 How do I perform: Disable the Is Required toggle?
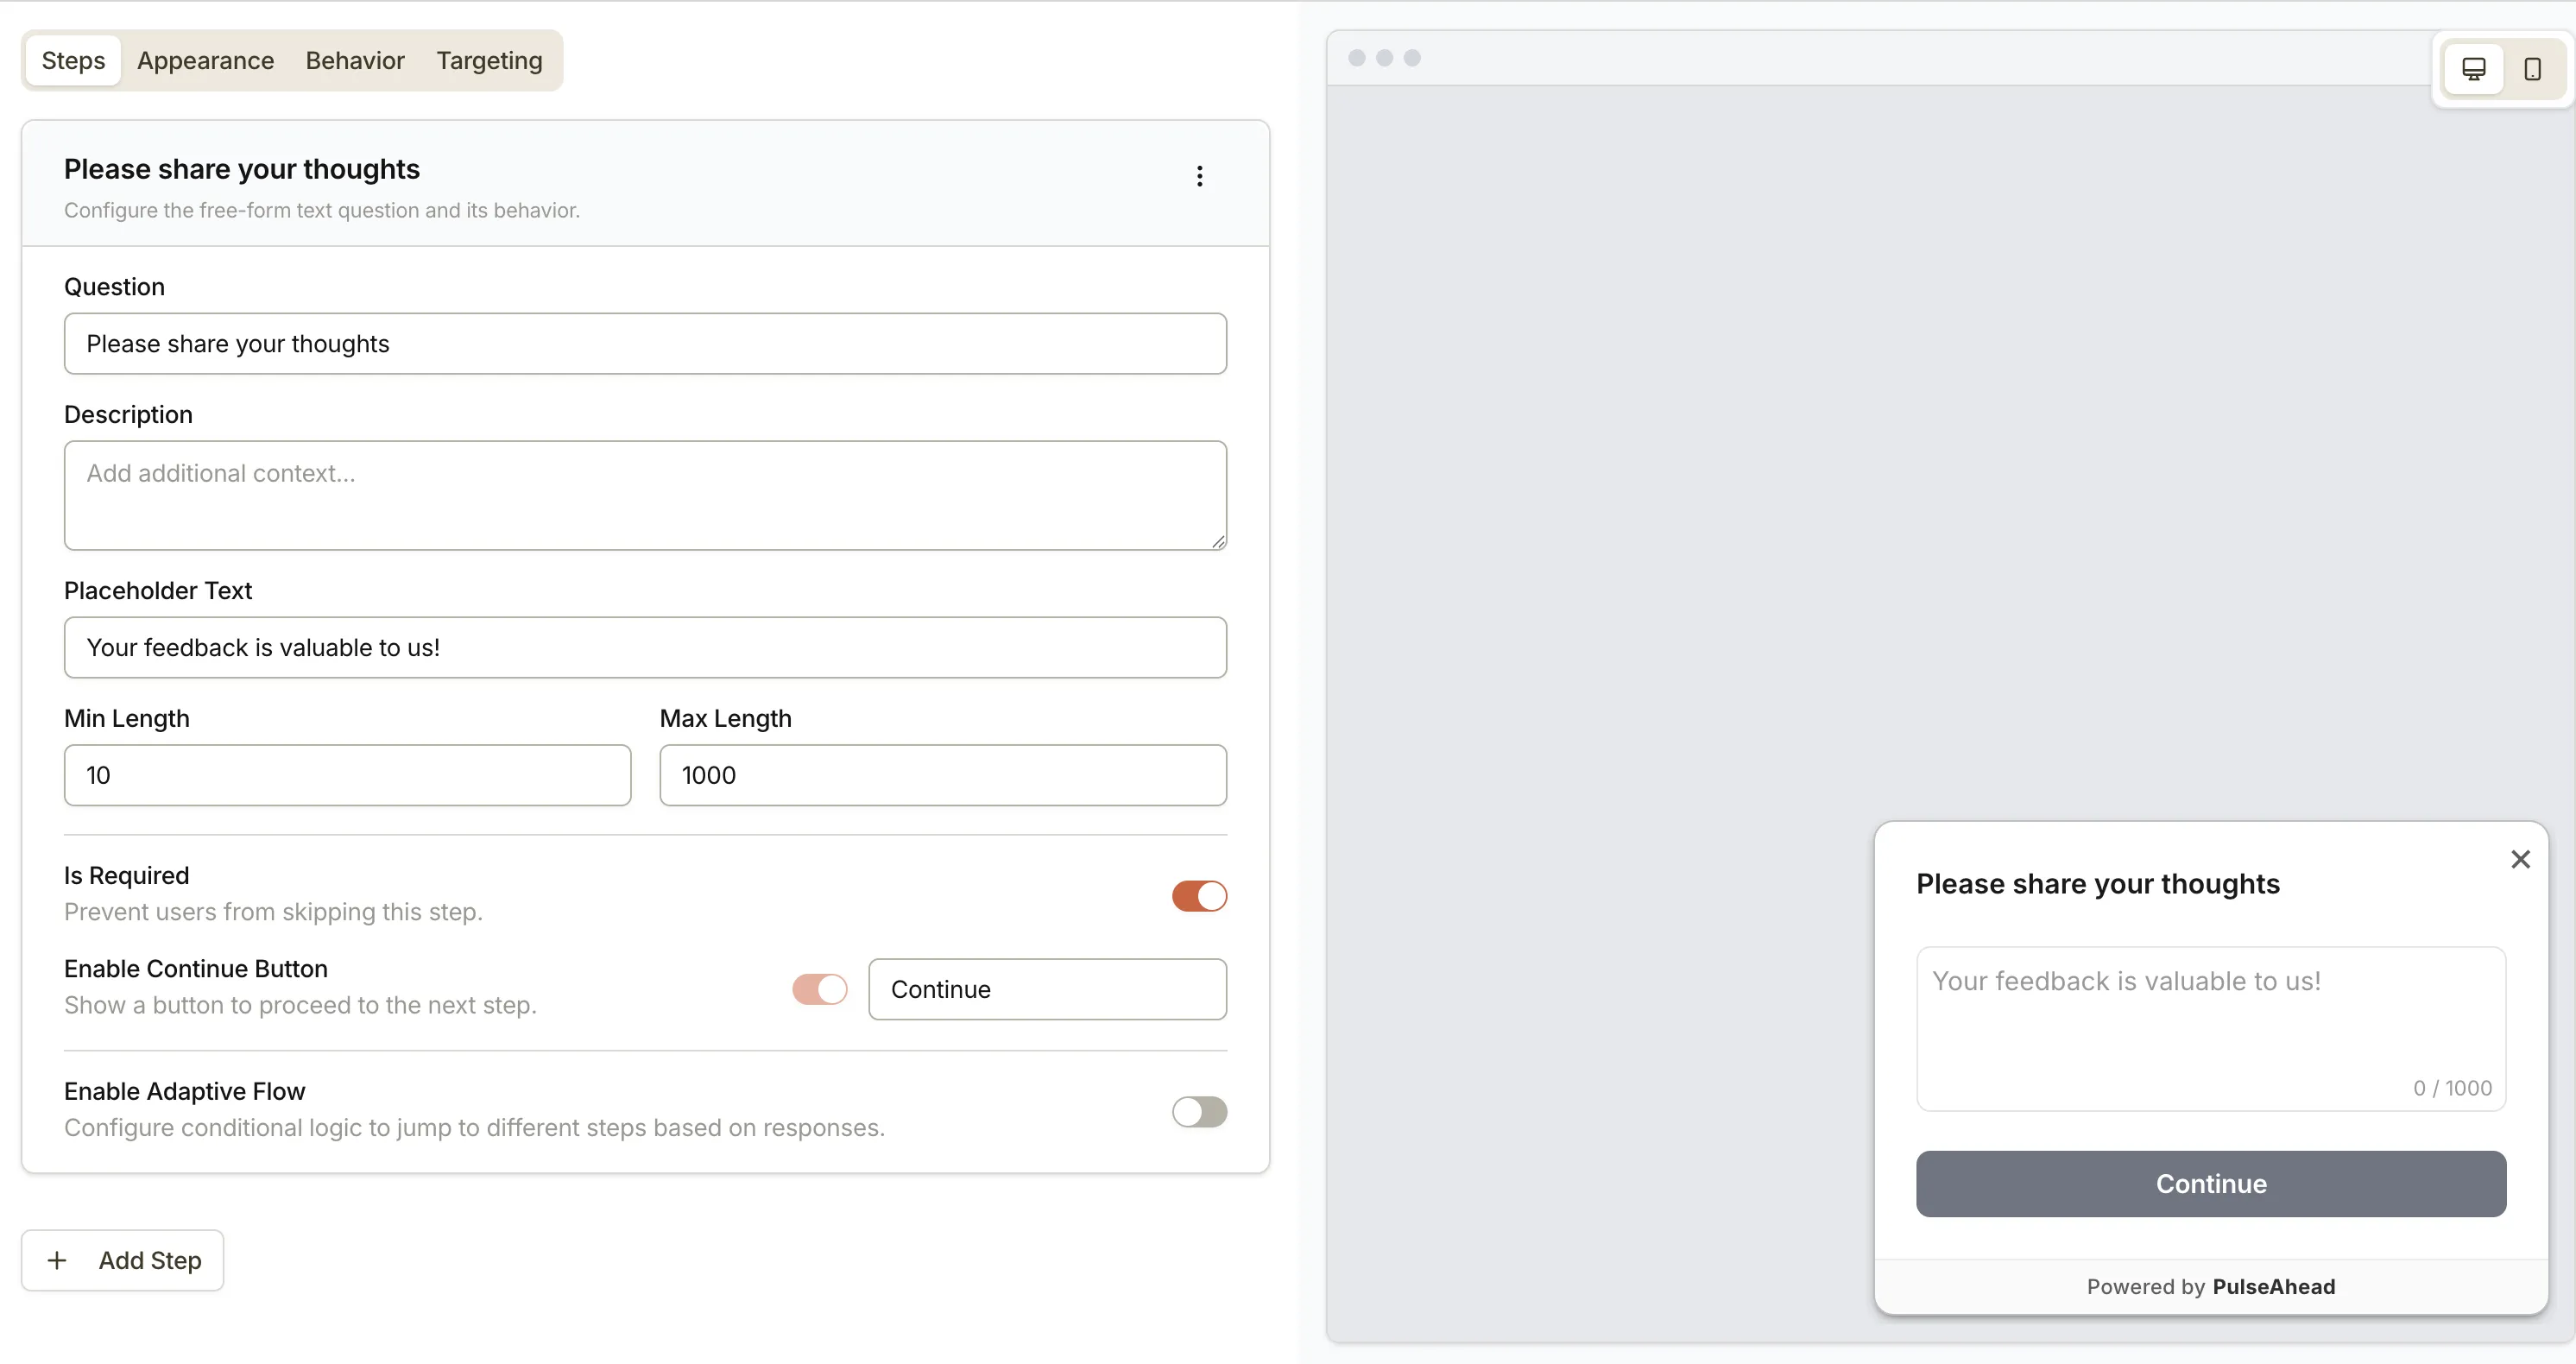[x=1199, y=896]
